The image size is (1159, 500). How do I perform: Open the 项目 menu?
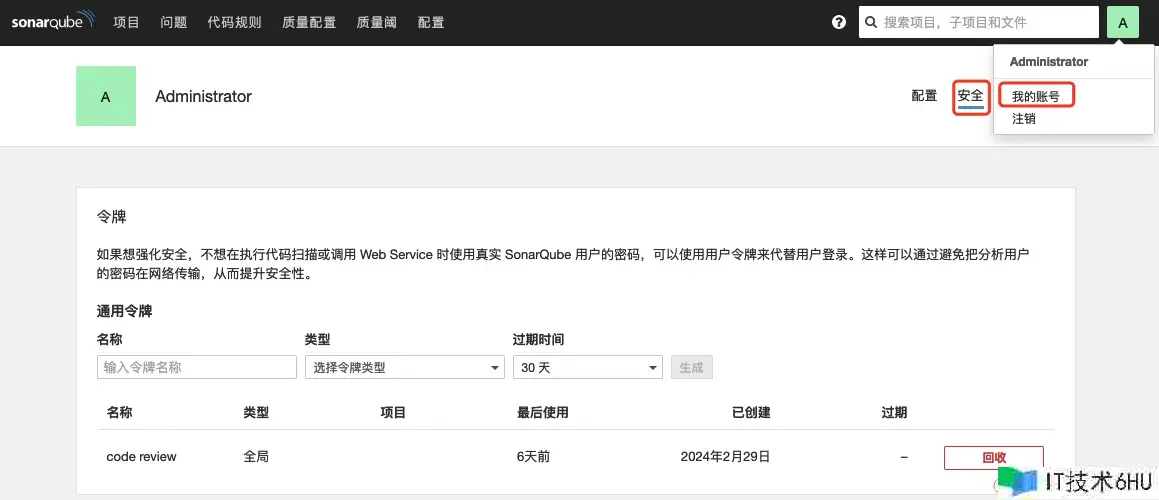127,22
